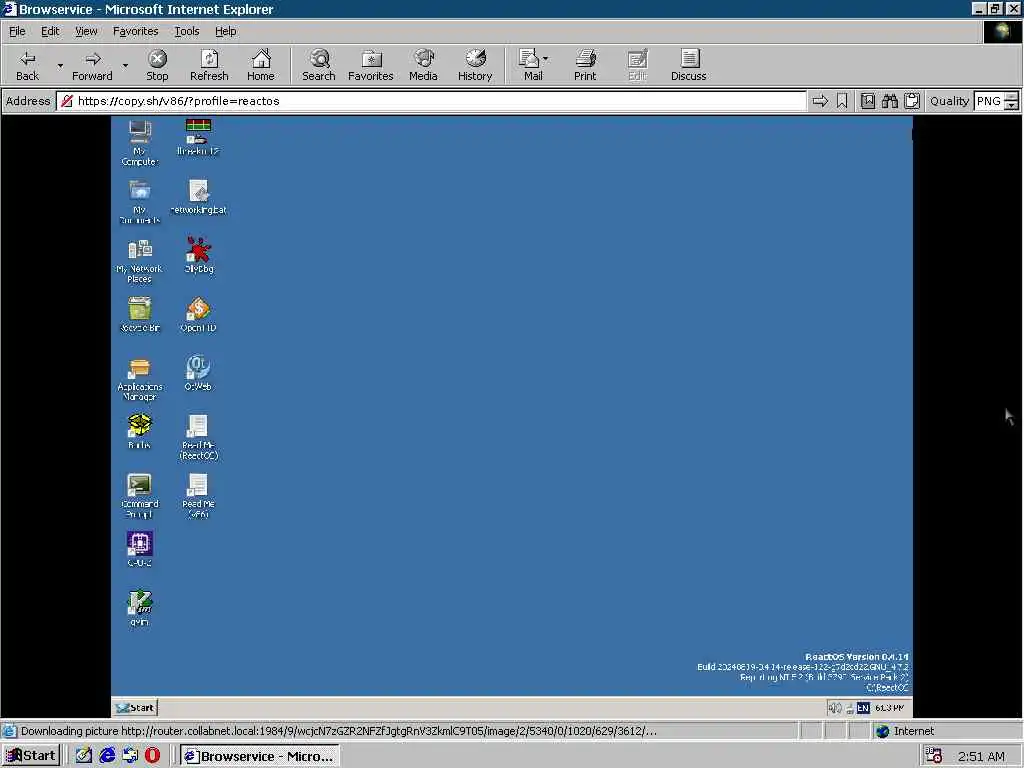The image size is (1024, 768).
Task: Click the EN language indicator in ReactOS tray
Action: [863, 708]
